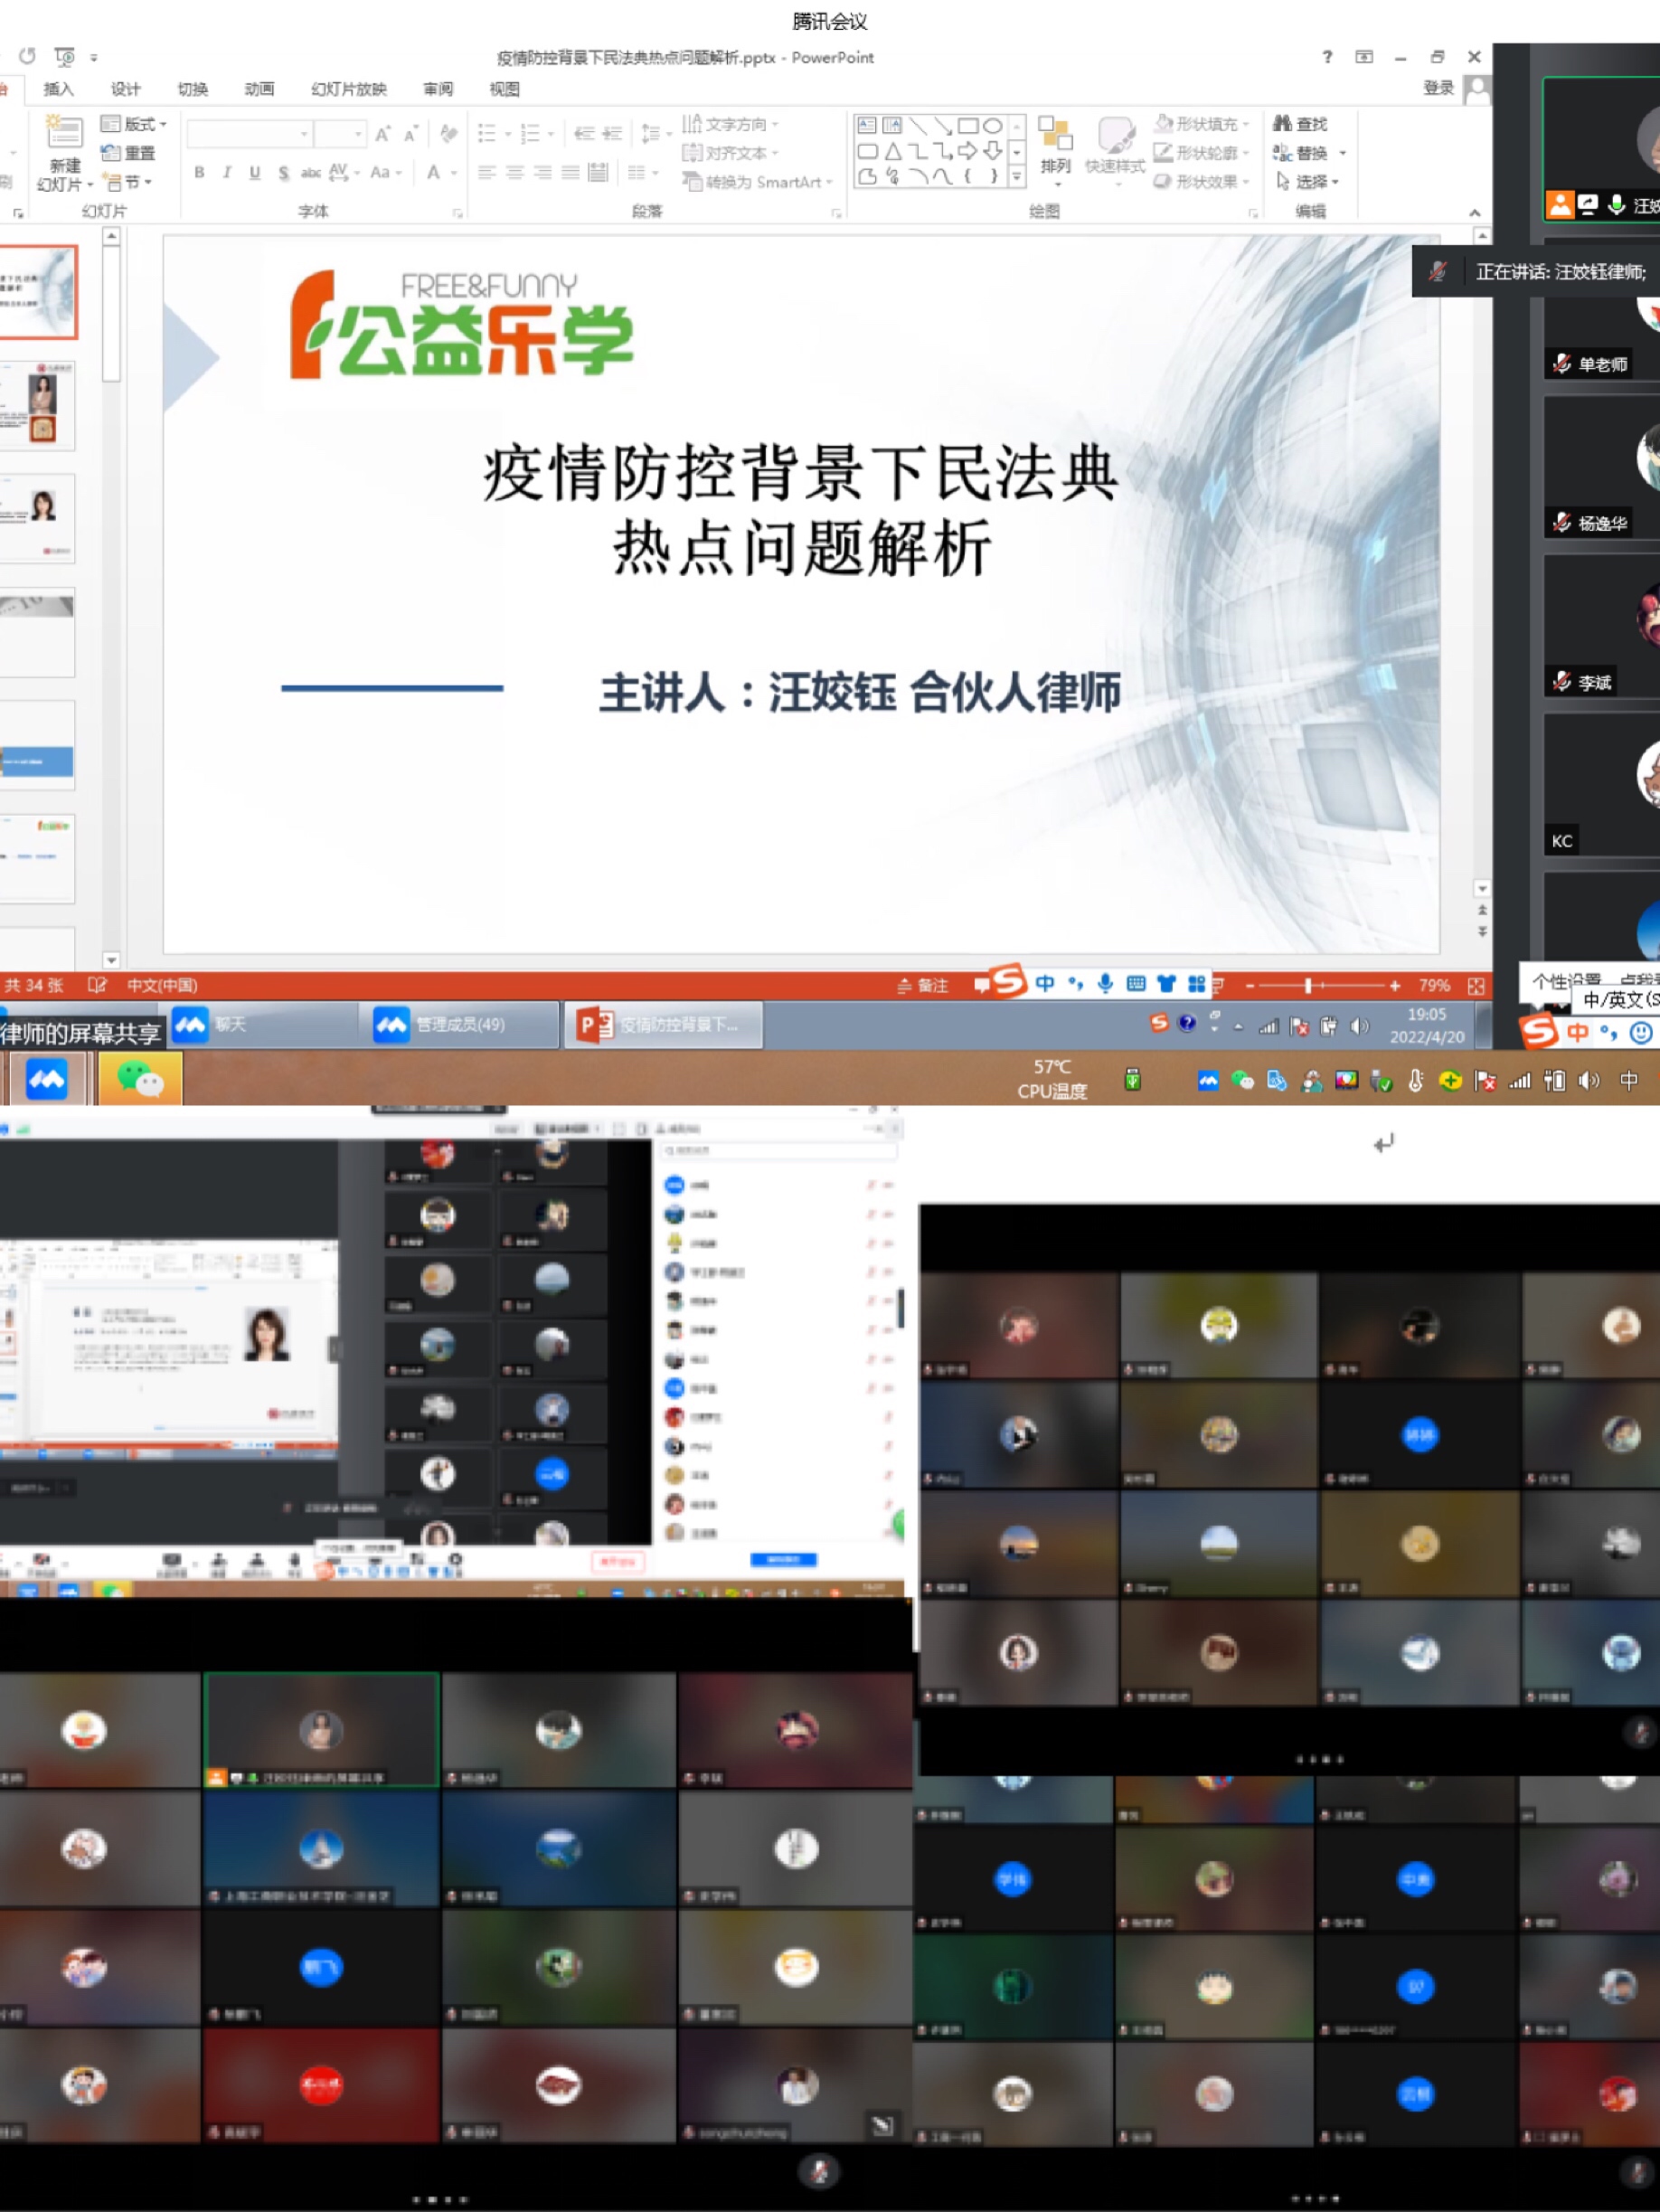Select the rectangle shape in shapes gallery
Screen dimensions: 1660x2212
(x=968, y=125)
